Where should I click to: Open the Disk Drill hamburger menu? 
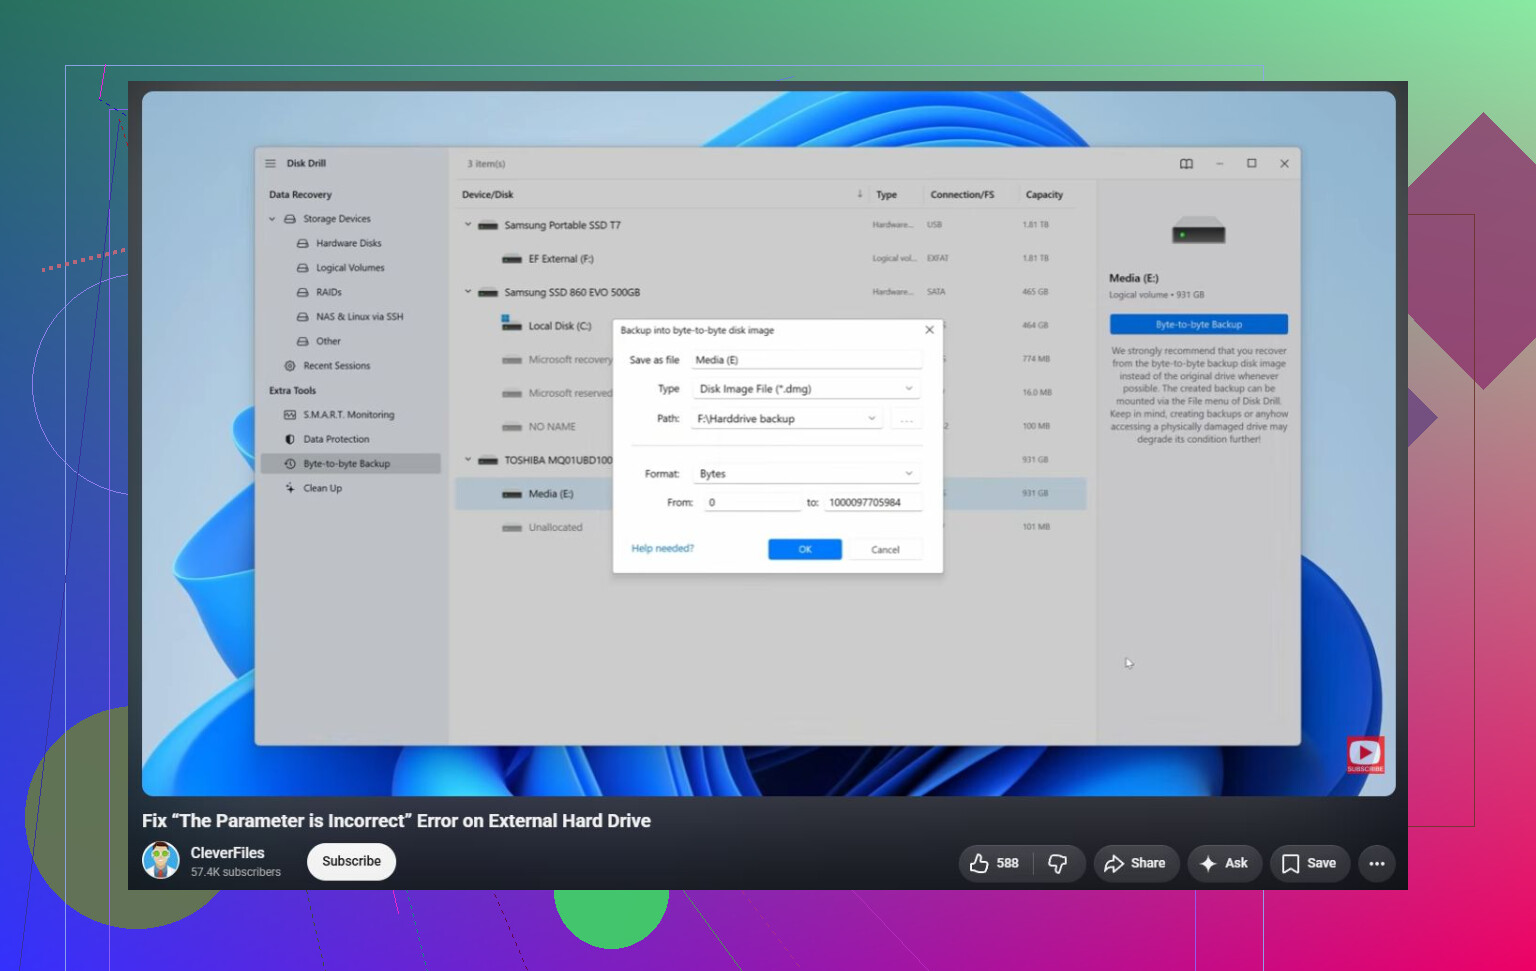[x=270, y=163]
